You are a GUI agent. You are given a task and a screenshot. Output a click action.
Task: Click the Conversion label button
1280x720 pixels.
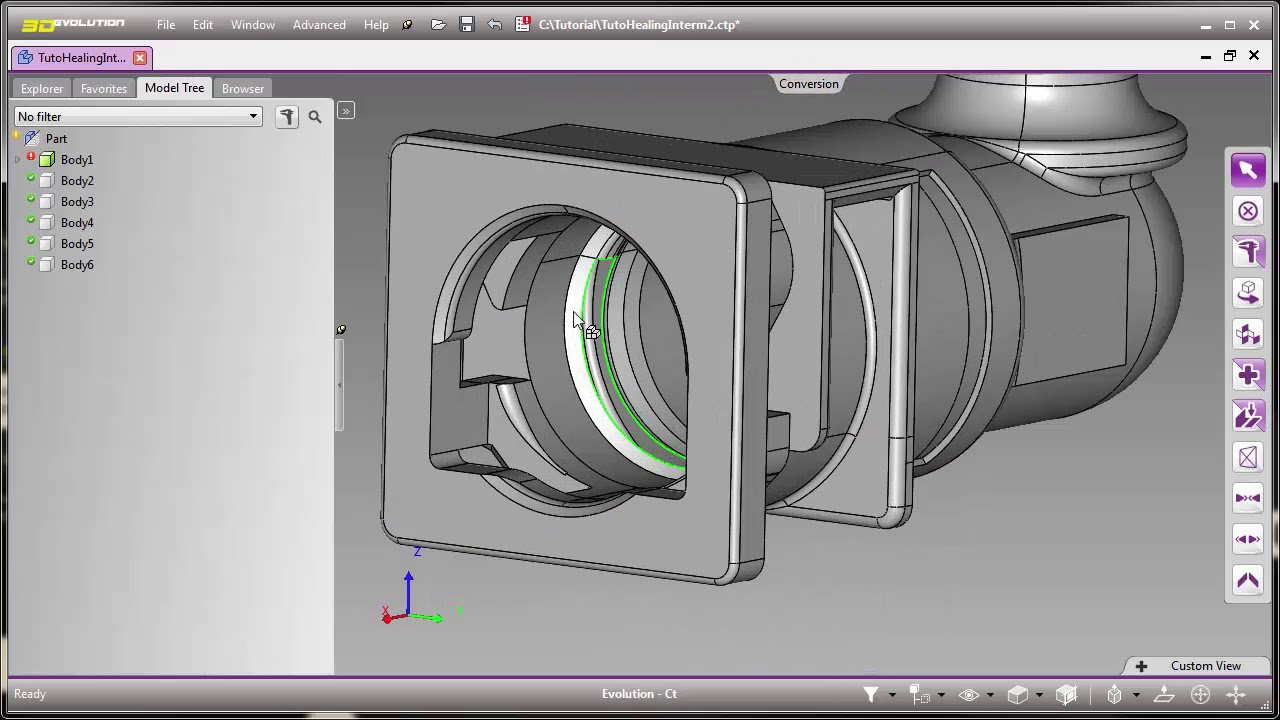(809, 84)
